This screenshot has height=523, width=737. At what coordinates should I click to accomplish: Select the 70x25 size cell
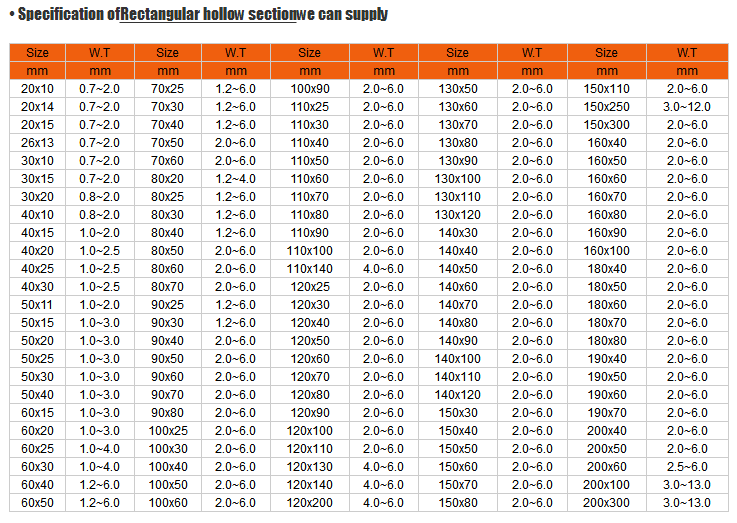coord(167,89)
